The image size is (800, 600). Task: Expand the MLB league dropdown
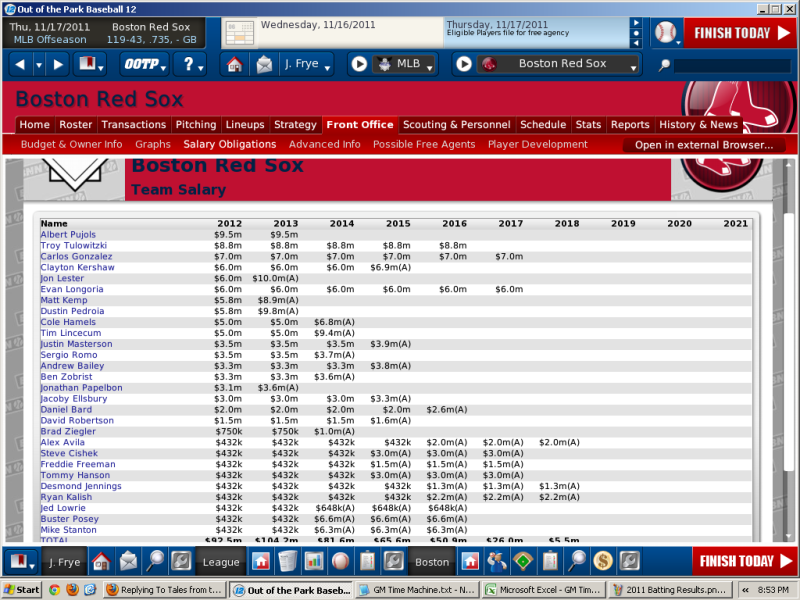pos(405,64)
